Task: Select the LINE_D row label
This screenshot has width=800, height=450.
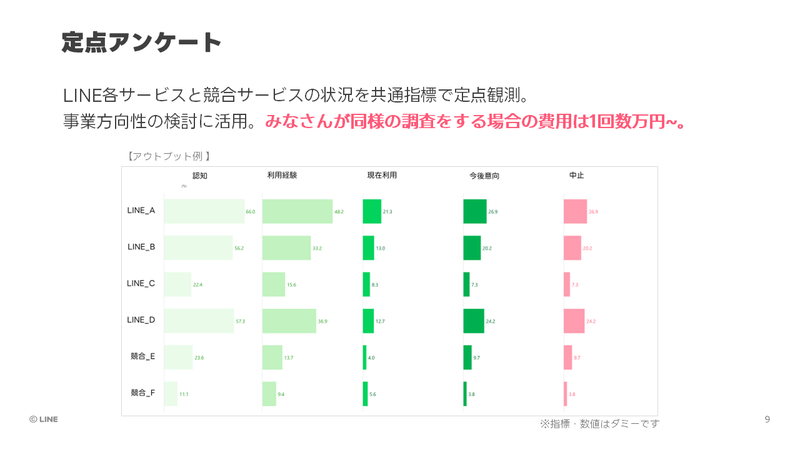Action: click(x=141, y=320)
